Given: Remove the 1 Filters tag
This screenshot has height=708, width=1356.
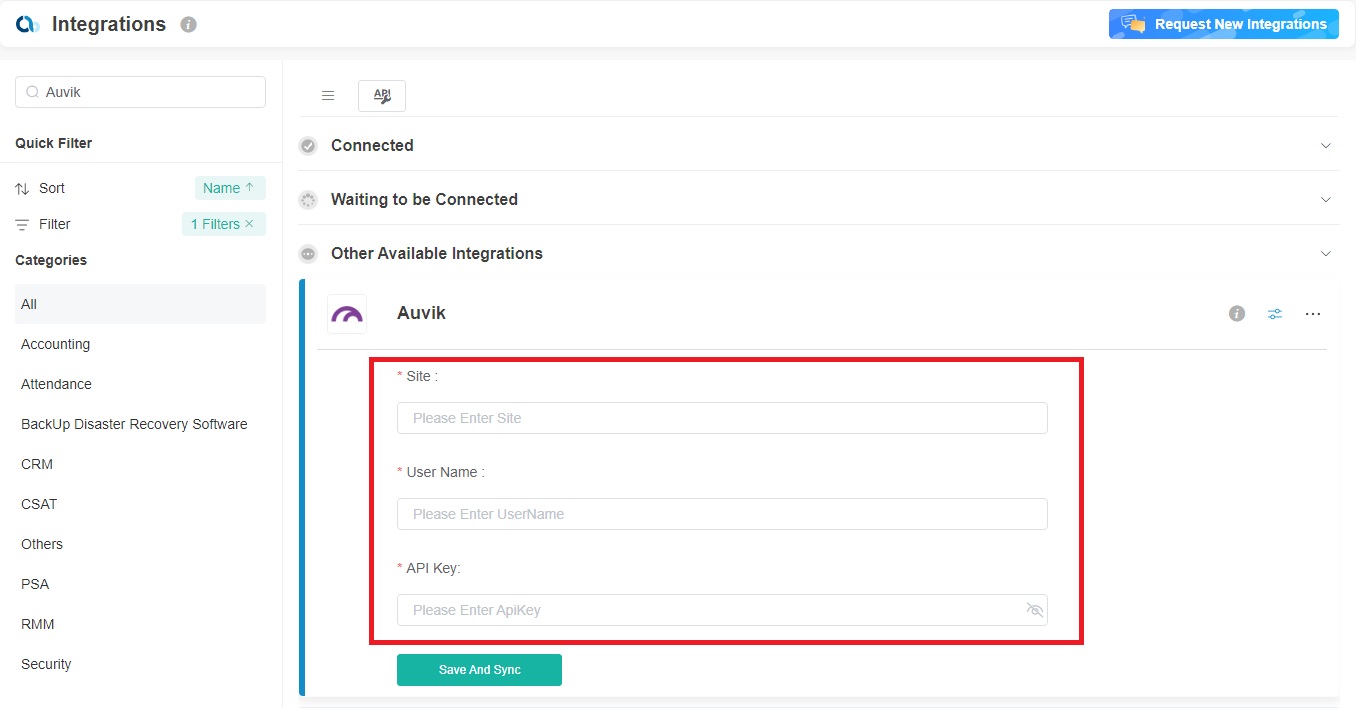Looking at the screenshot, I should [x=249, y=224].
